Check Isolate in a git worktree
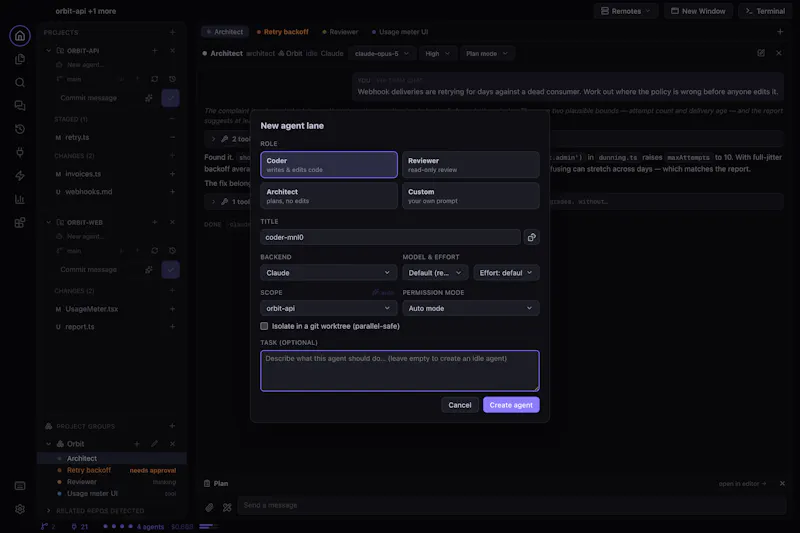This screenshot has width=800, height=533. pyautogui.click(x=264, y=326)
